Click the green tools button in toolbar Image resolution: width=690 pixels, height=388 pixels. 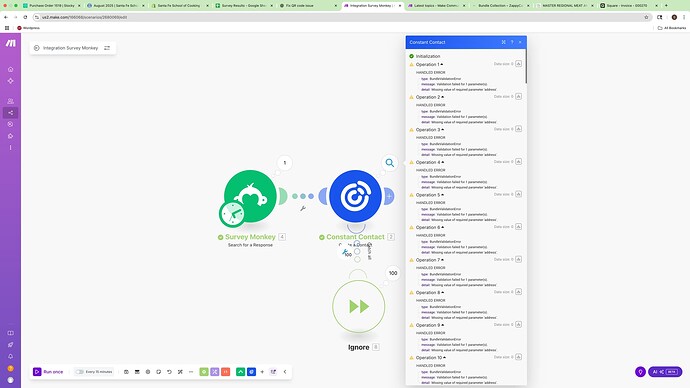click(204, 372)
